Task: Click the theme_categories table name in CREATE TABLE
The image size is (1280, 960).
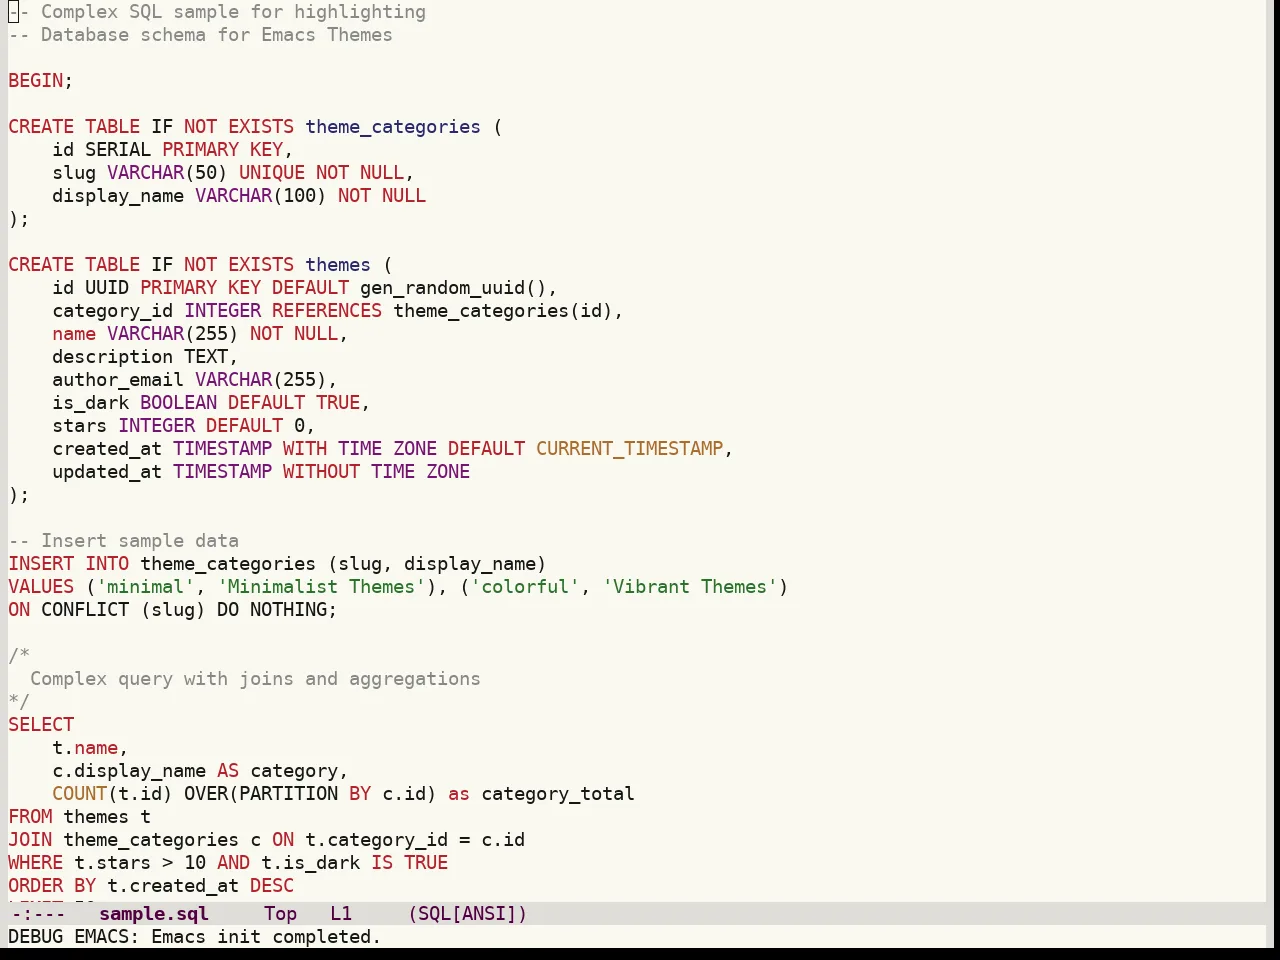Action: point(393,127)
